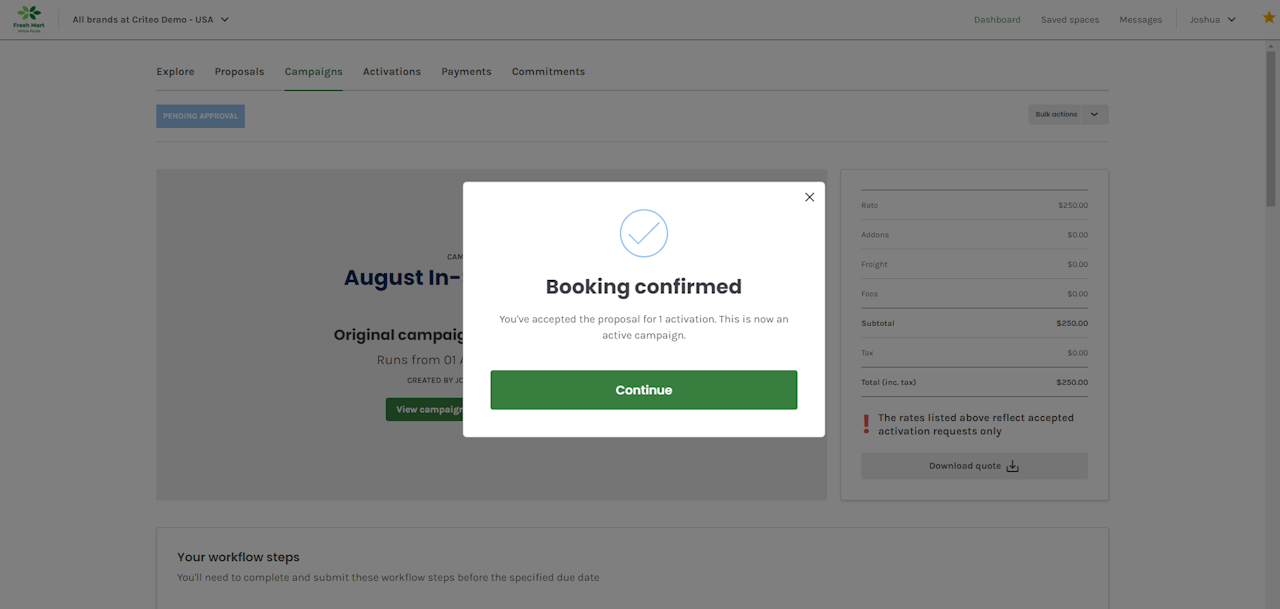The width and height of the screenshot is (1280, 609).
Task: Open the Dashboard link
Action: (x=997, y=19)
